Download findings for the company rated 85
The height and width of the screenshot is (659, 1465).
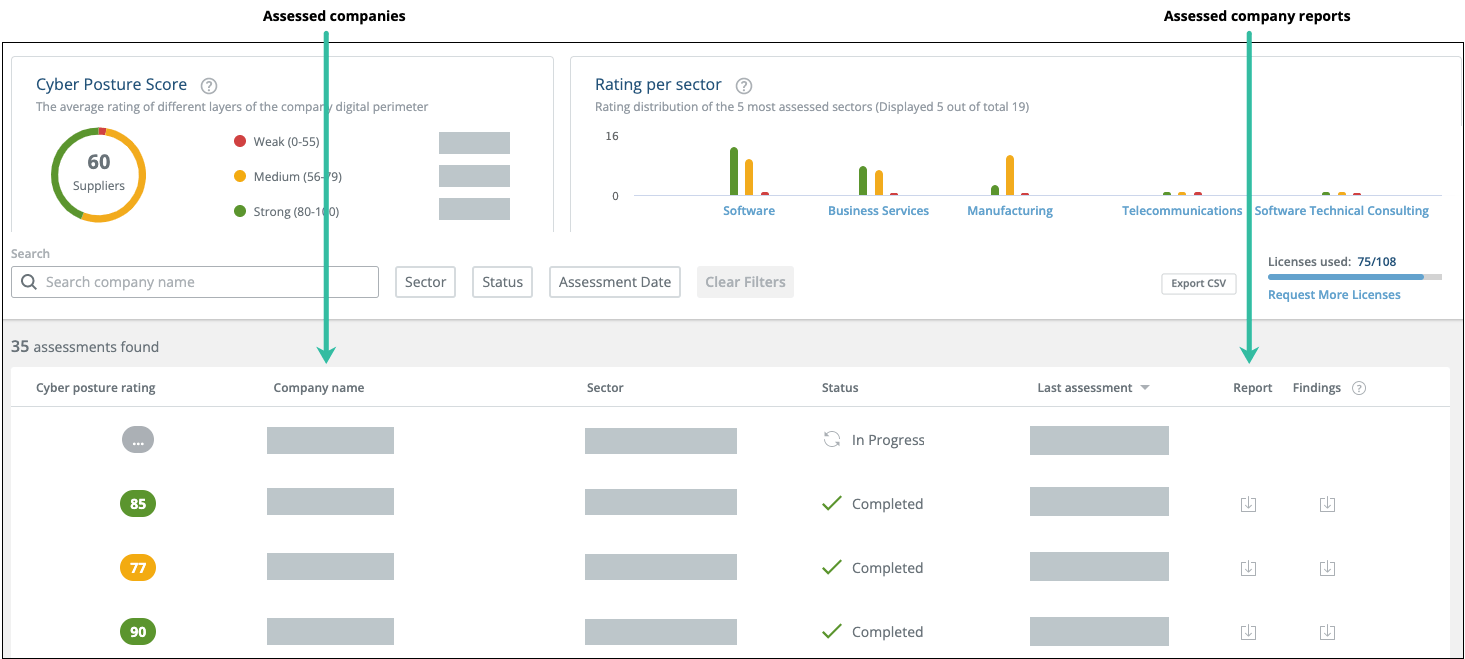pyautogui.click(x=1327, y=504)
